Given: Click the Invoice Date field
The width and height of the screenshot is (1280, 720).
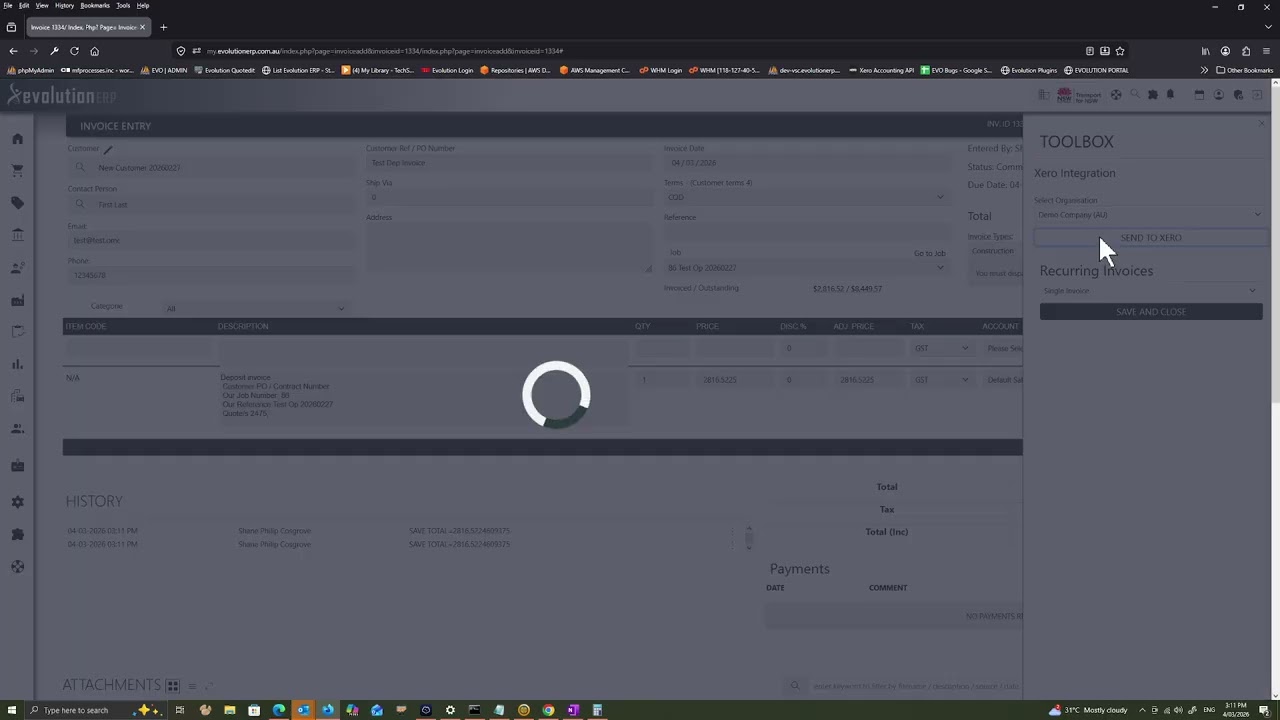Looking at the screenshot, I should pos(806,163).
